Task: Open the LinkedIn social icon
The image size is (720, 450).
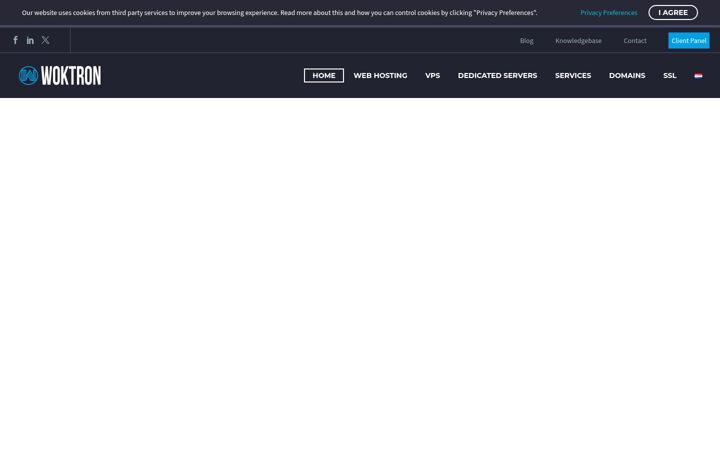Action: [x=30, y=40]
